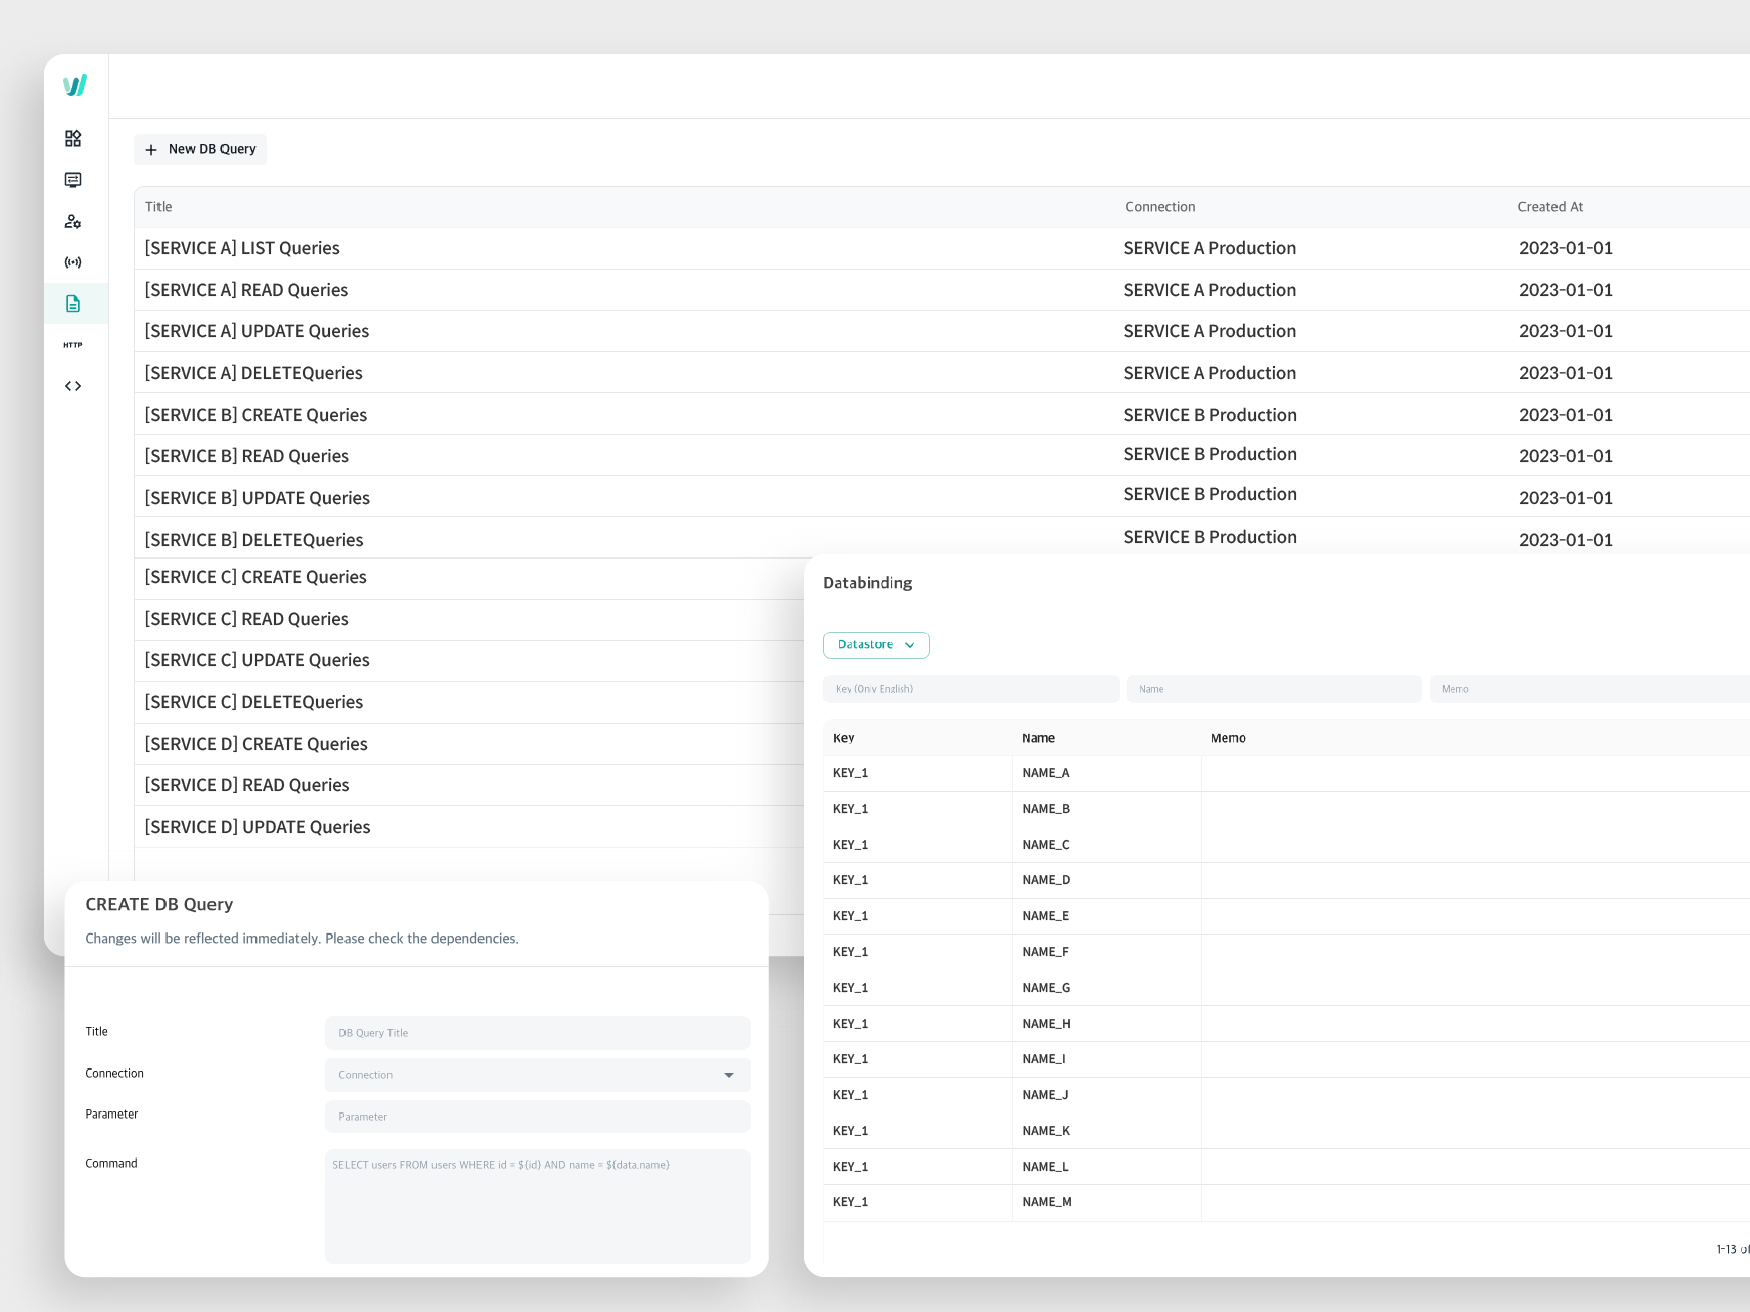
Task: Open the [SERVICE B] CREATE Queries row
Action: click(256, 415)
